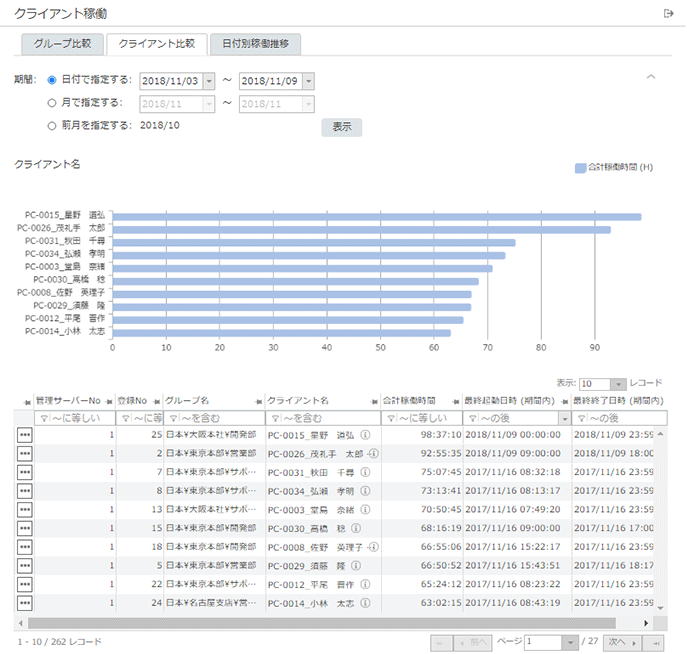Viewport: 687px width, 654px height.
Task: Open row menu for PC-0014_小林 太志
Action: 25,603
